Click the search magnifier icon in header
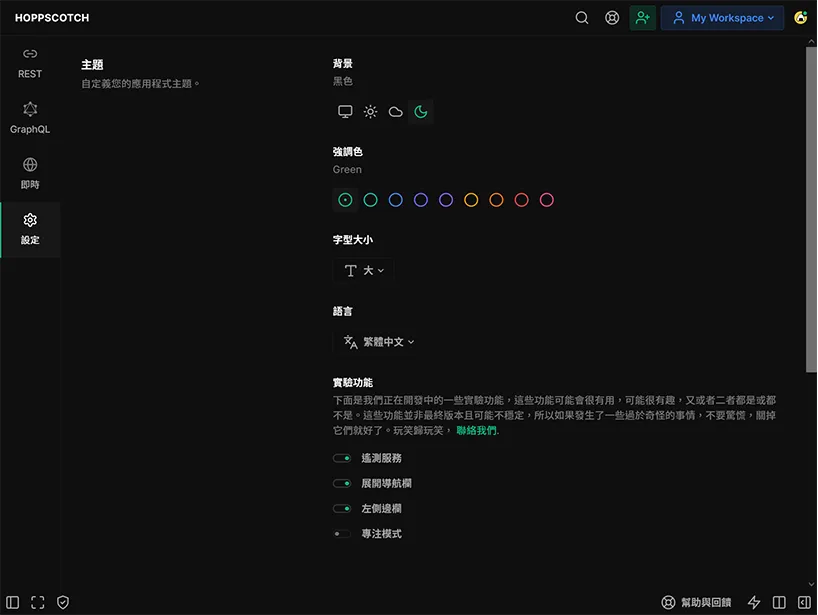818x615 pixels. [x=582, y=18]
